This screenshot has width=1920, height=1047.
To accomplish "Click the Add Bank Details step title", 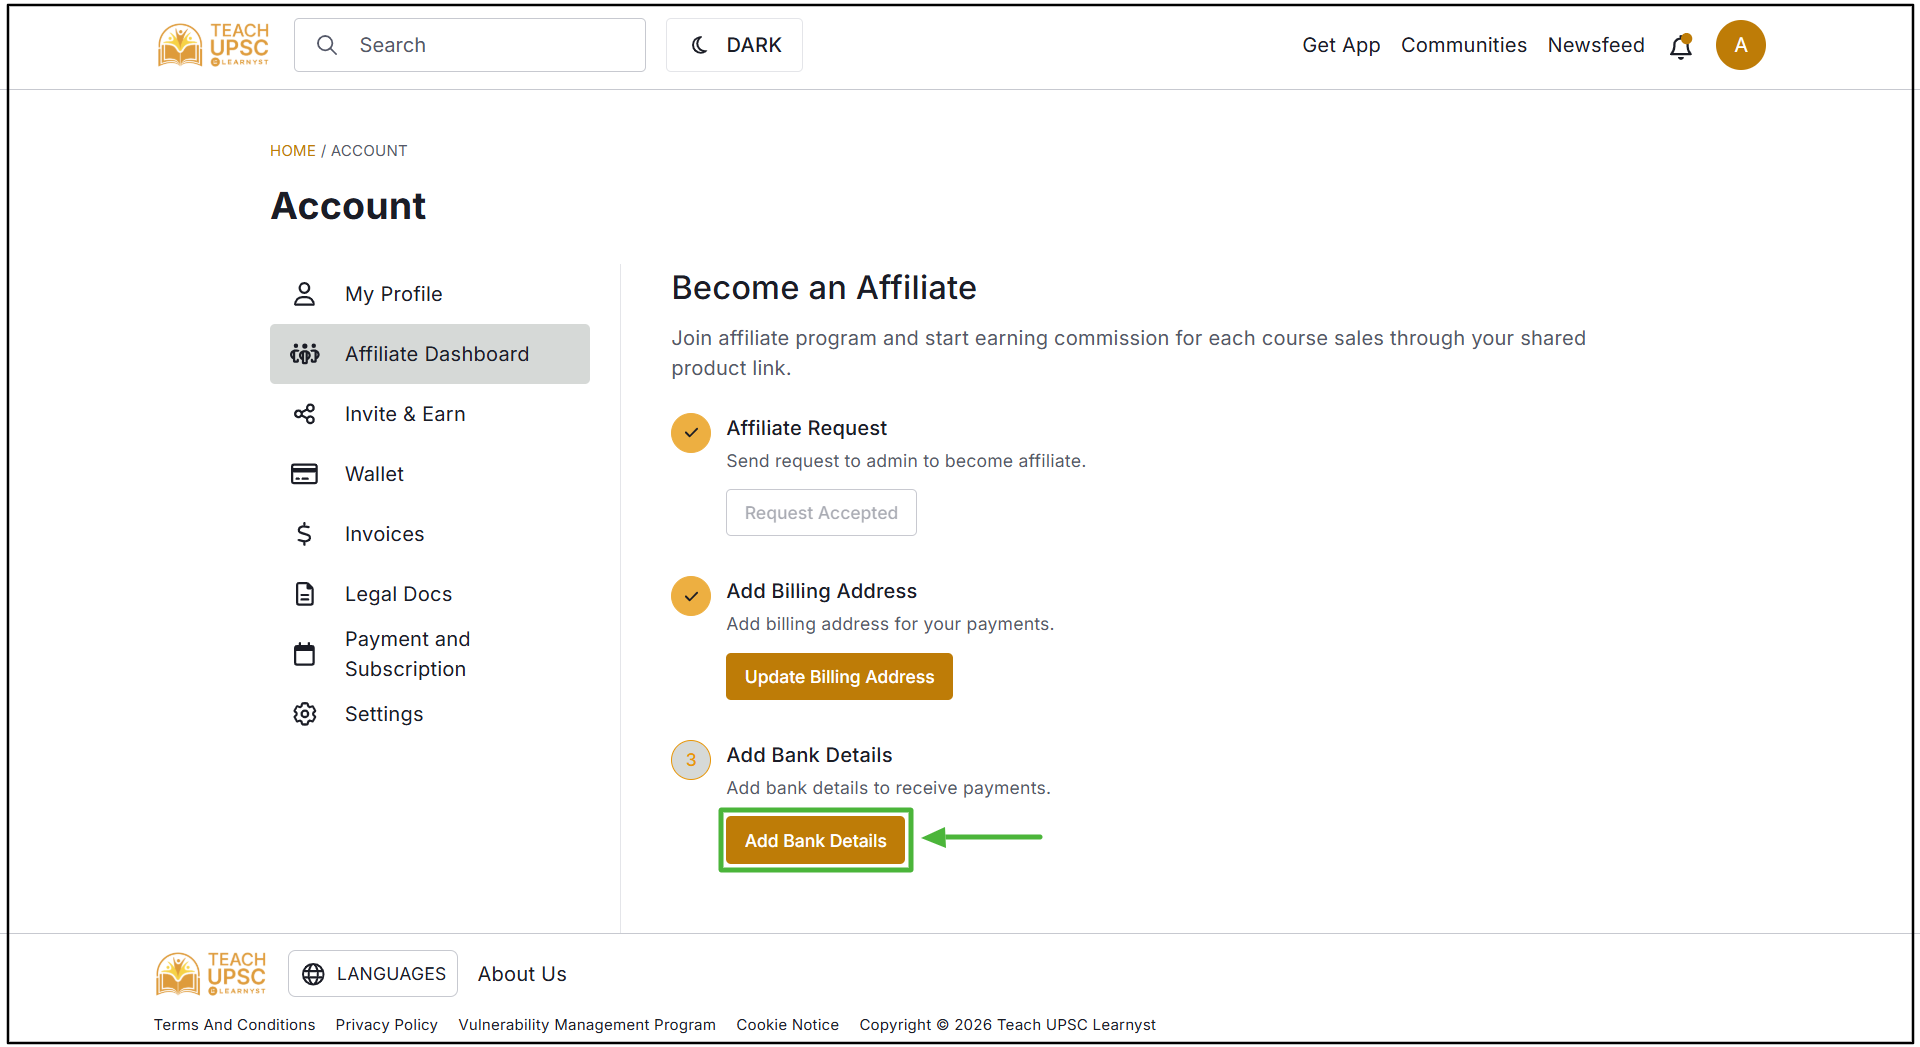I will tap(809, 755).
